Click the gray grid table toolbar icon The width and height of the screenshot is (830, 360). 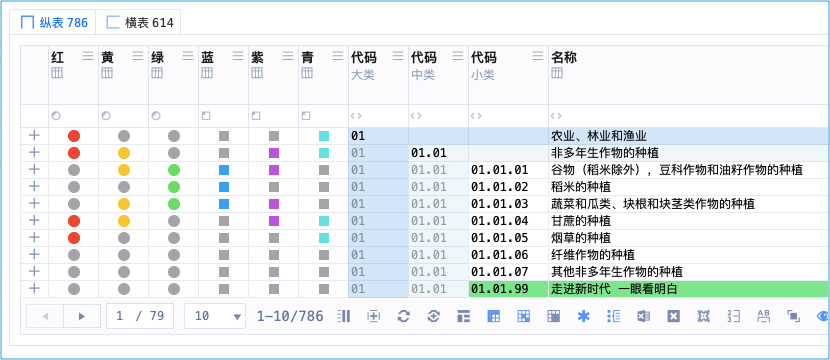(x=554, y=316)
